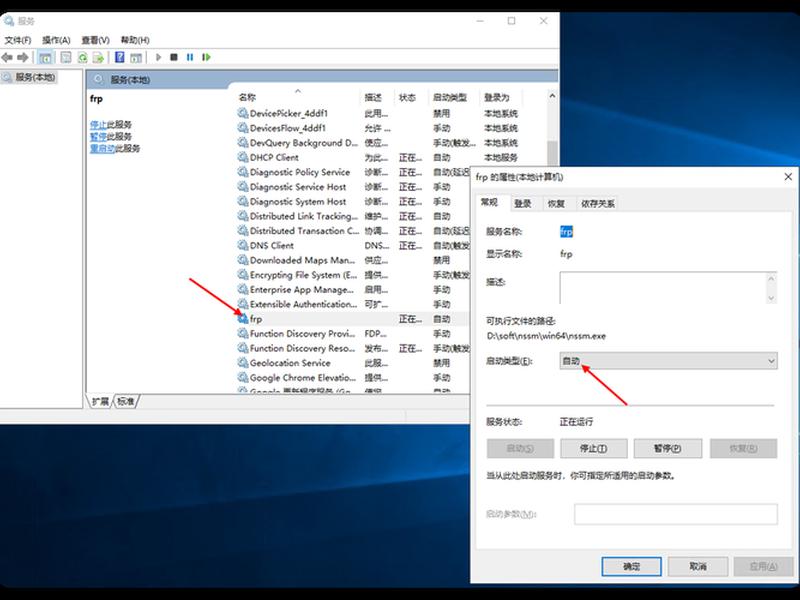Click the Stop Service square icon
The width and height of the screenshot is (800, 600).
click(x=174, y=57)
